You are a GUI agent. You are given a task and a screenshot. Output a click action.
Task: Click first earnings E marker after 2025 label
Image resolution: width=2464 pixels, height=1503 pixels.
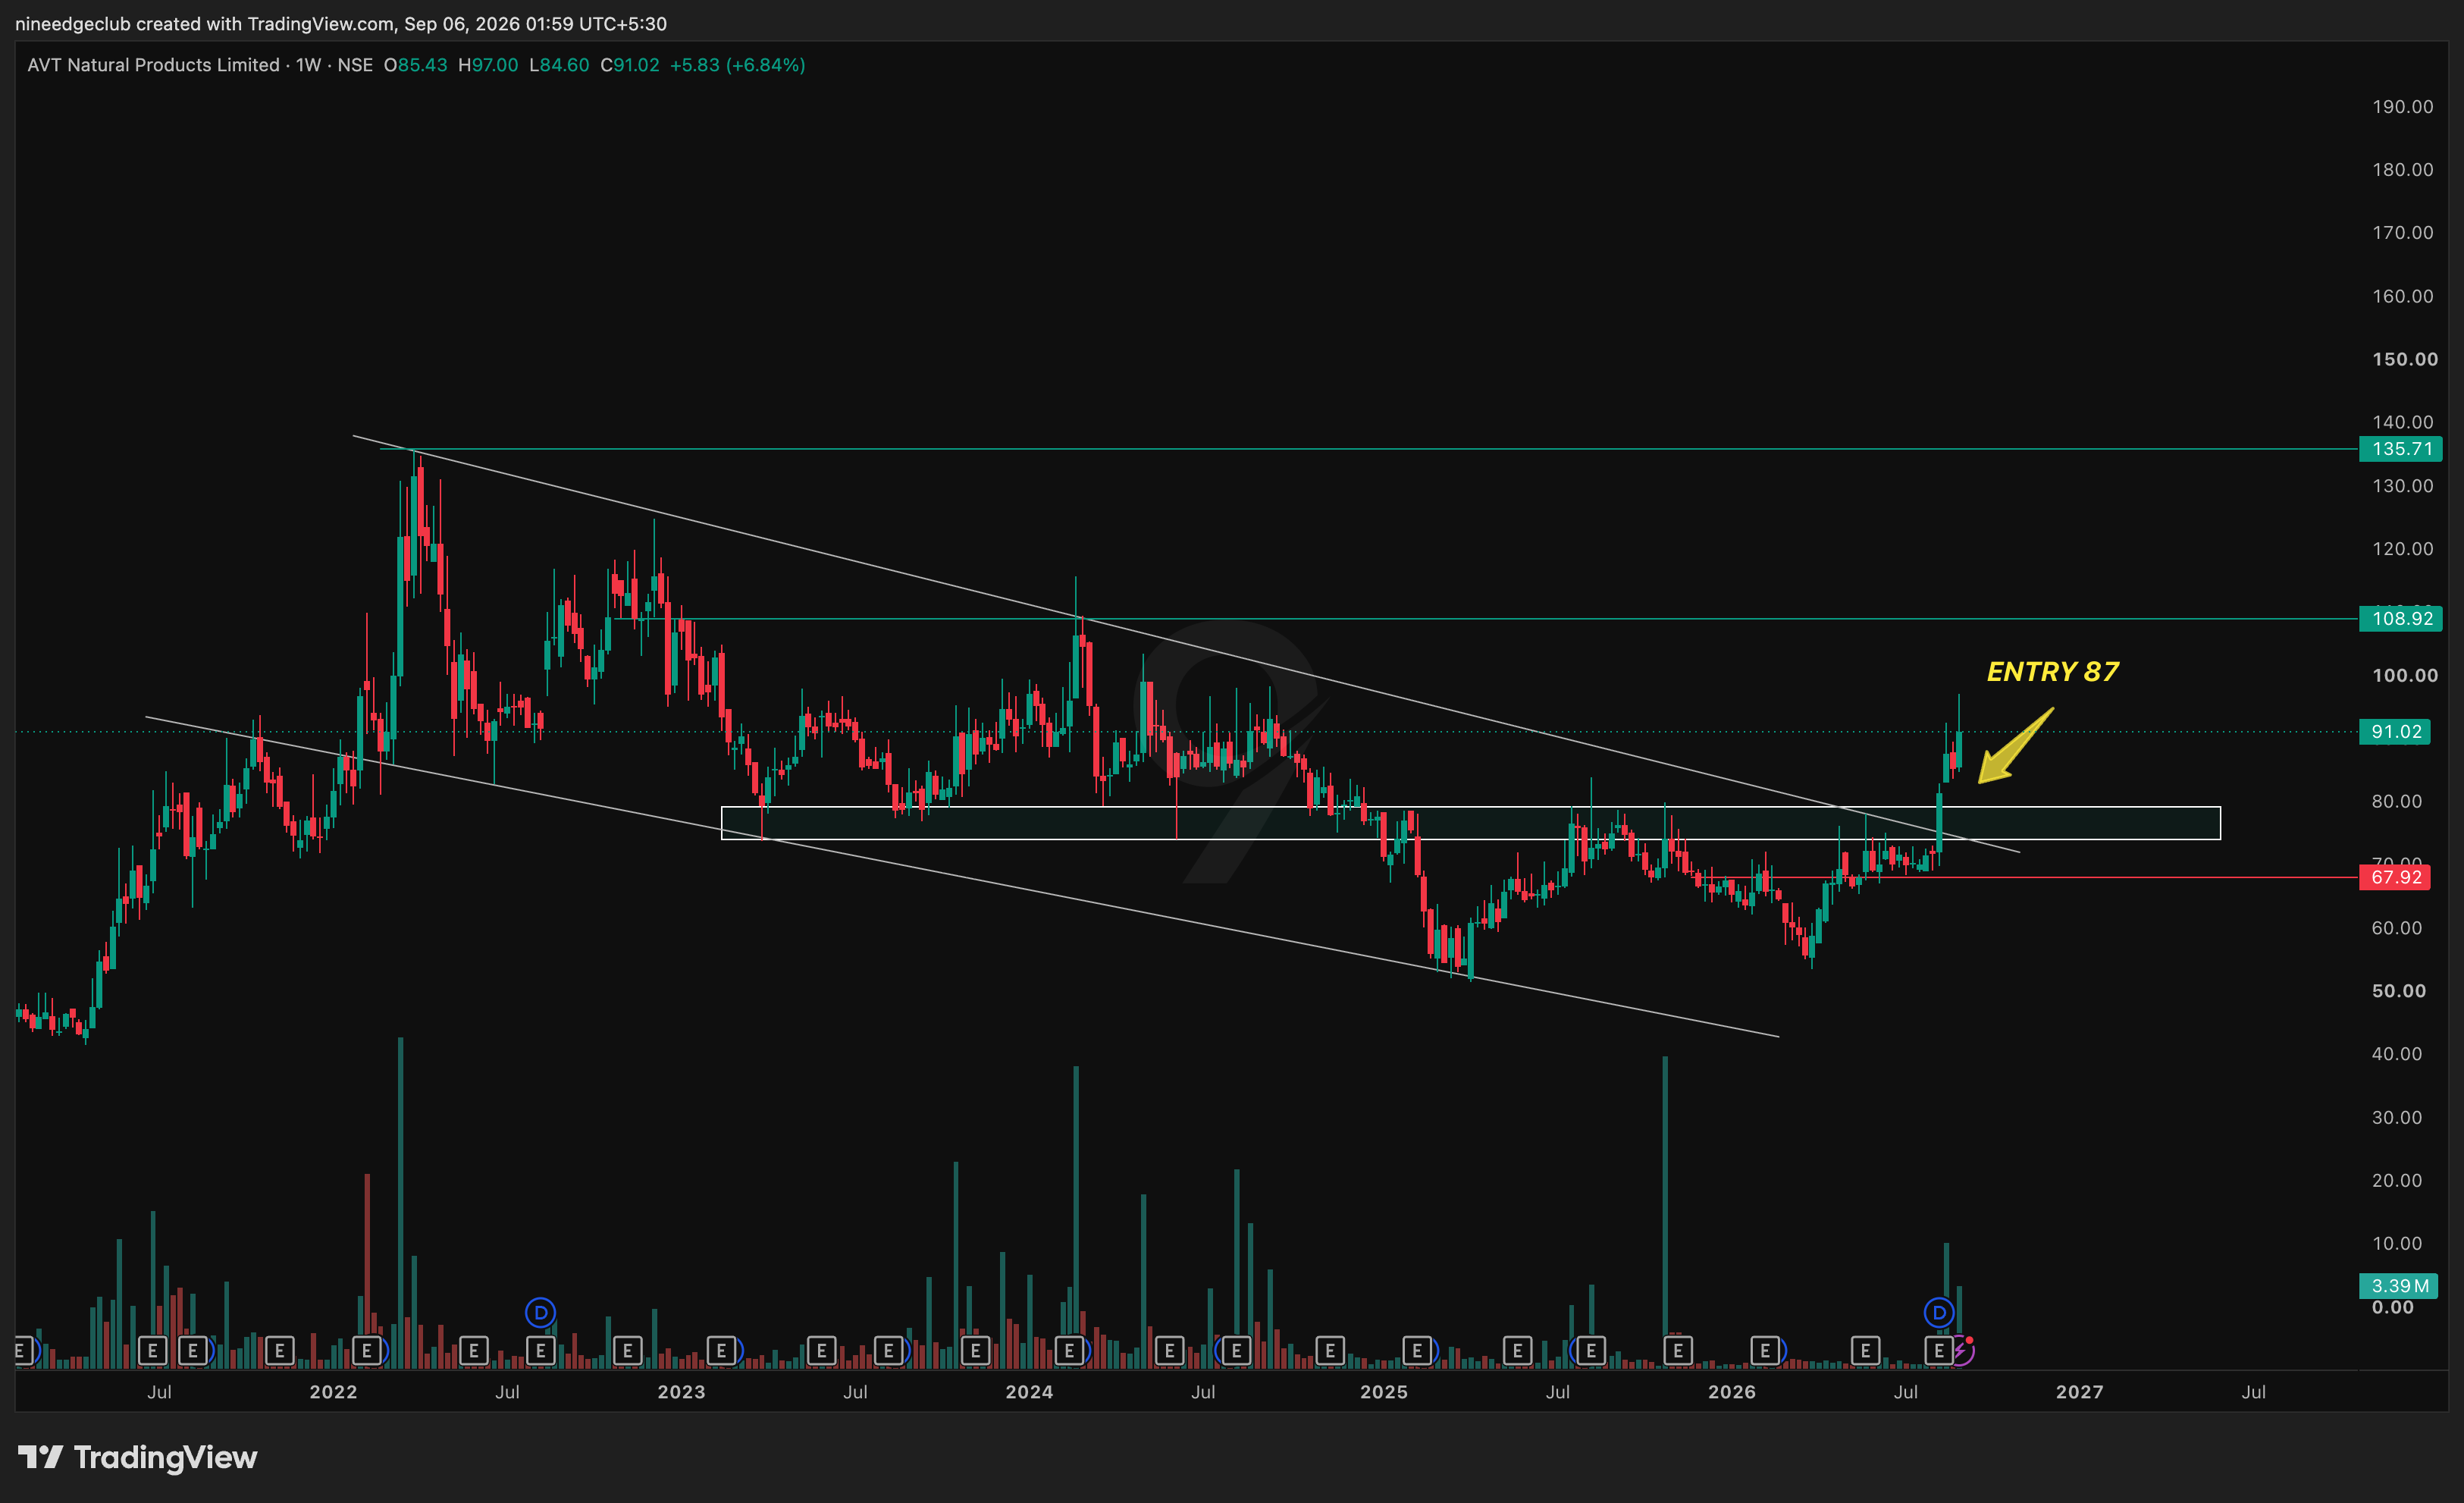pos(1418,1351)
